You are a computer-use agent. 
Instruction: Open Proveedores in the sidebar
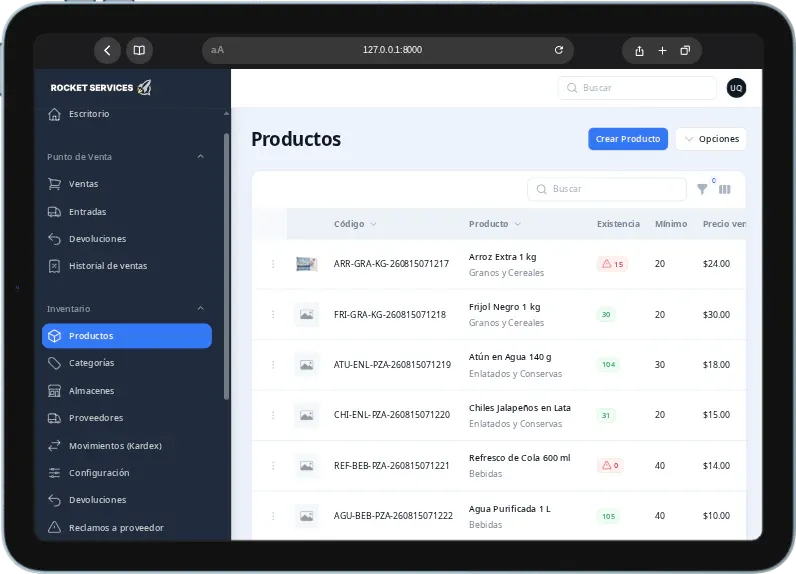pyautogui.click(x=127, y=418)
